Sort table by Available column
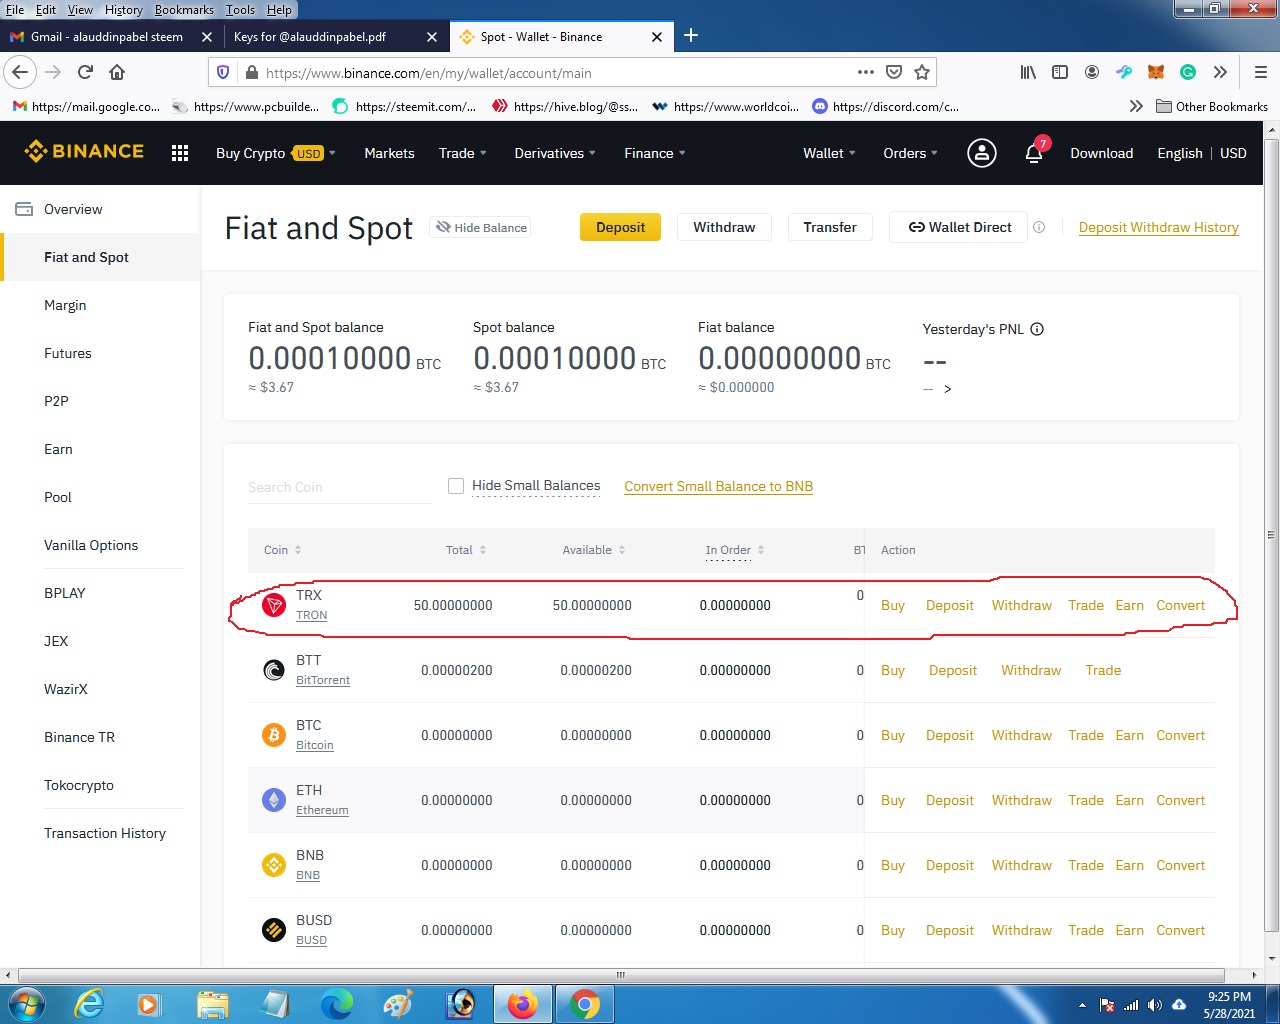Viewport: 1280px width, 1024px height. 594,550
